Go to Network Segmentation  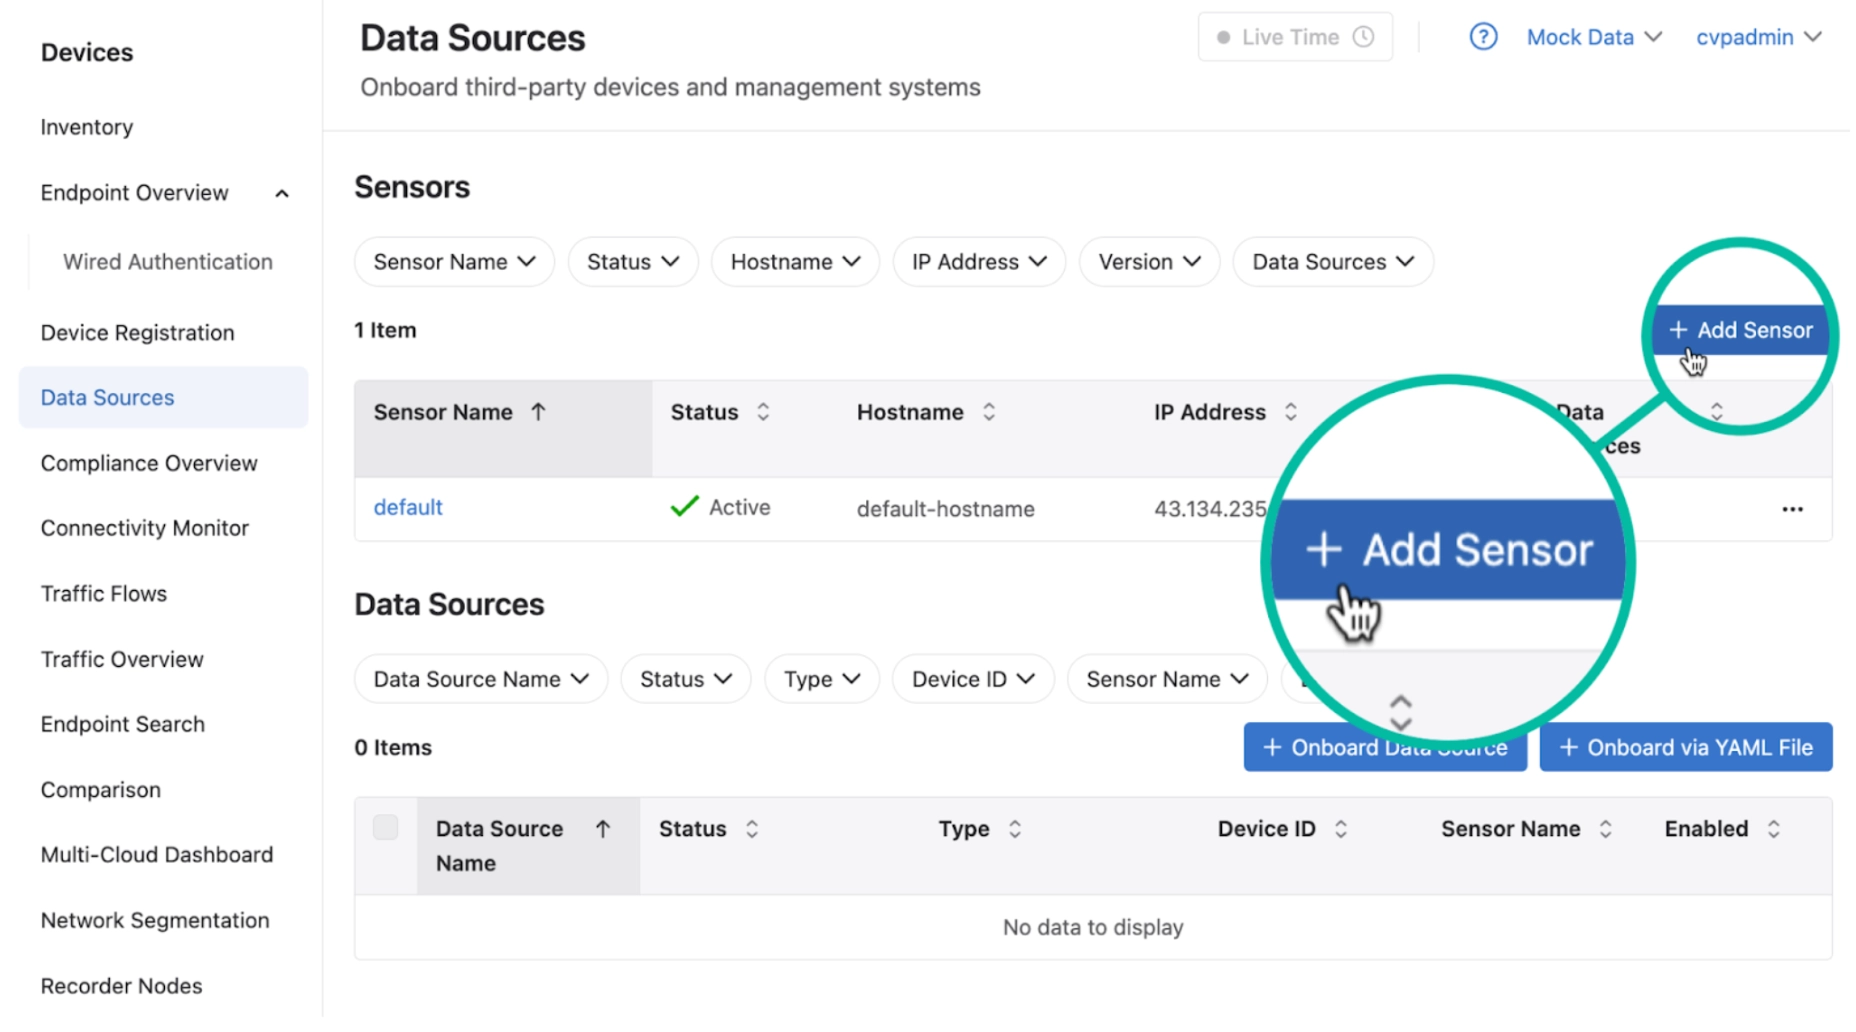tap(155, 920)
